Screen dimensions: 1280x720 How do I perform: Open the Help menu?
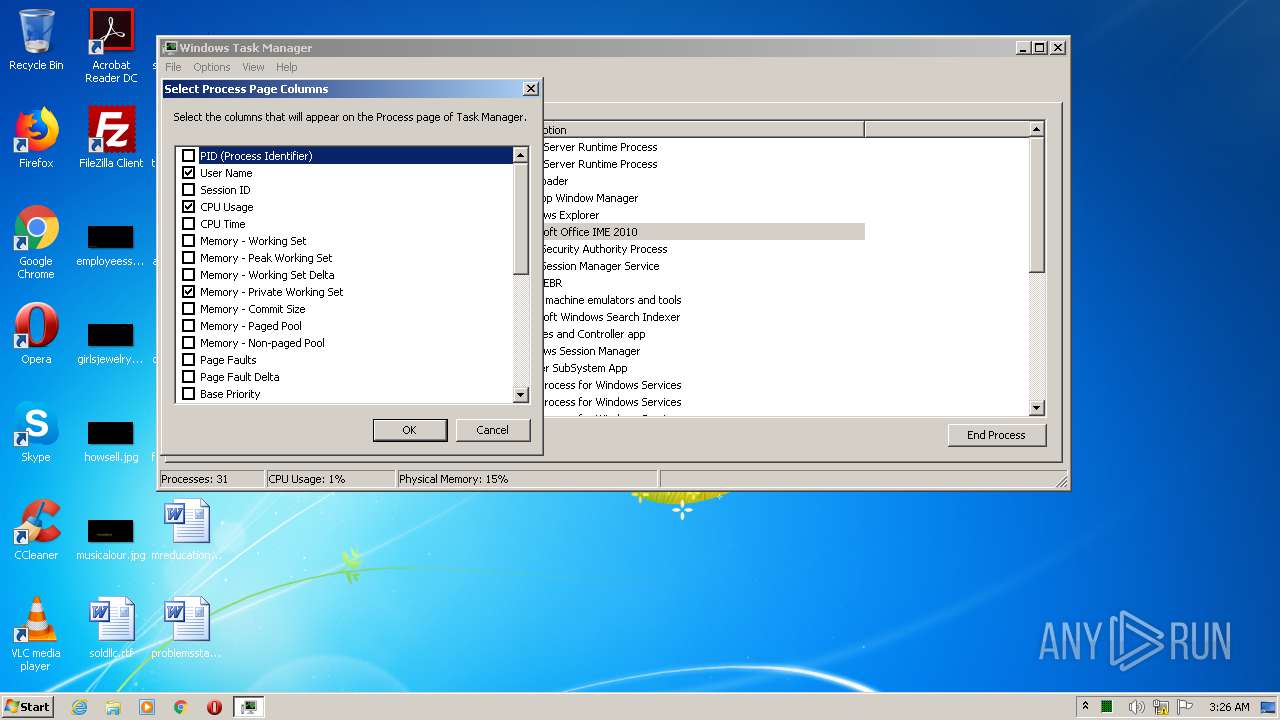286,67
